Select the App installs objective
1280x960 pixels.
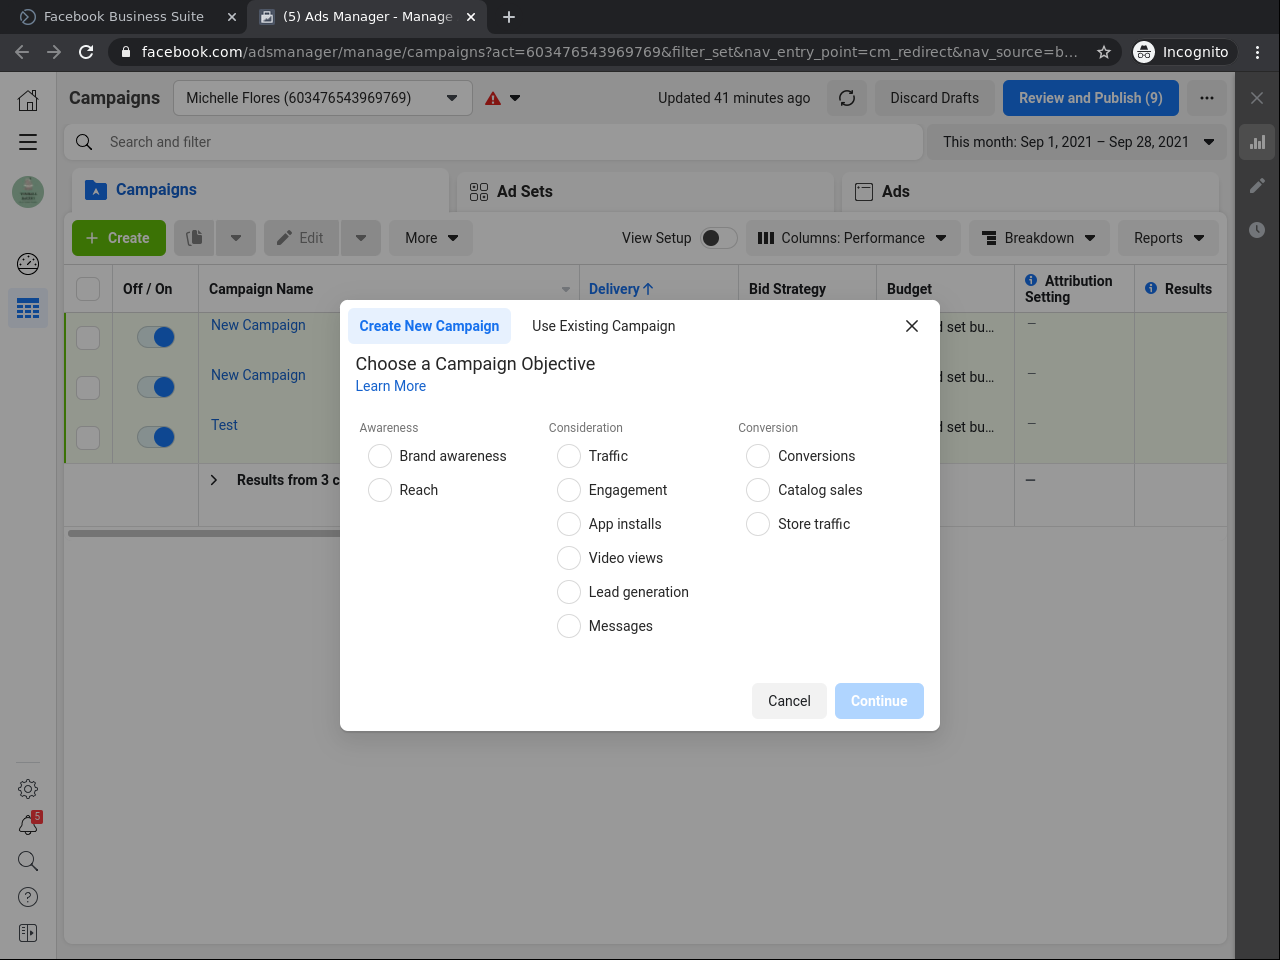click(569, 524)
